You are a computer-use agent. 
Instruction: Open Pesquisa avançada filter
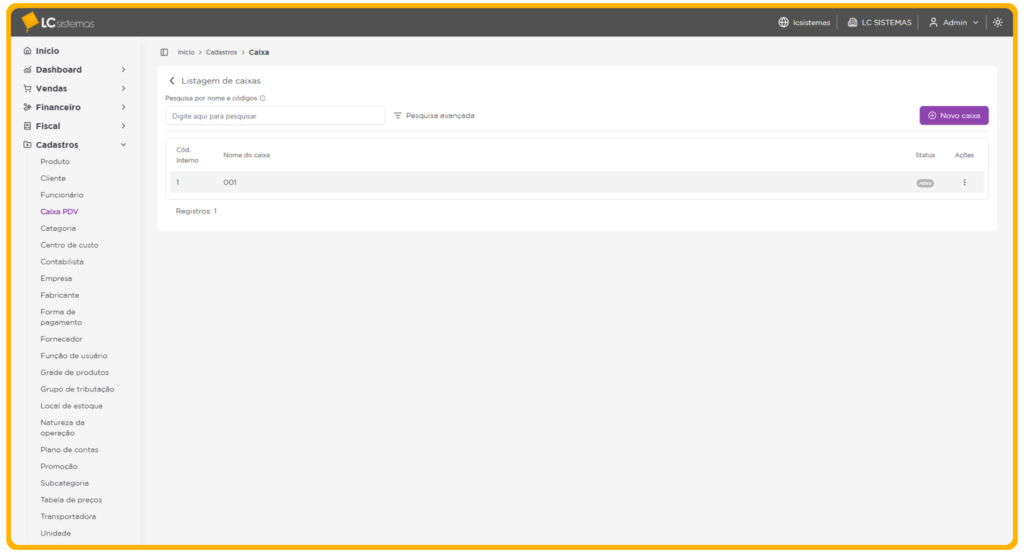[x=434, y=116]
